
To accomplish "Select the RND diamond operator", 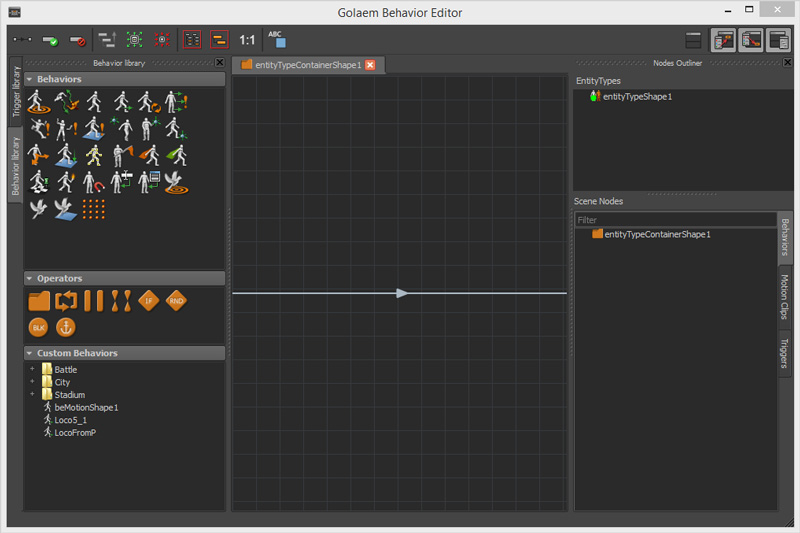I will pyautogui.click(x=176, y=301).
